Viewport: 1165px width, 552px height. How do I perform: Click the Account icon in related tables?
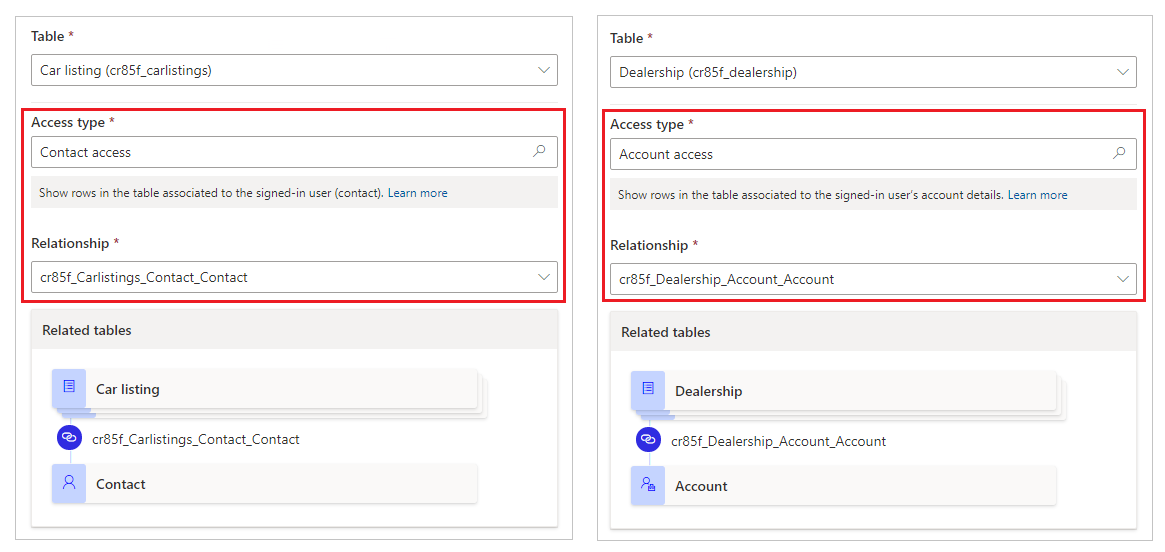[648, 485]
